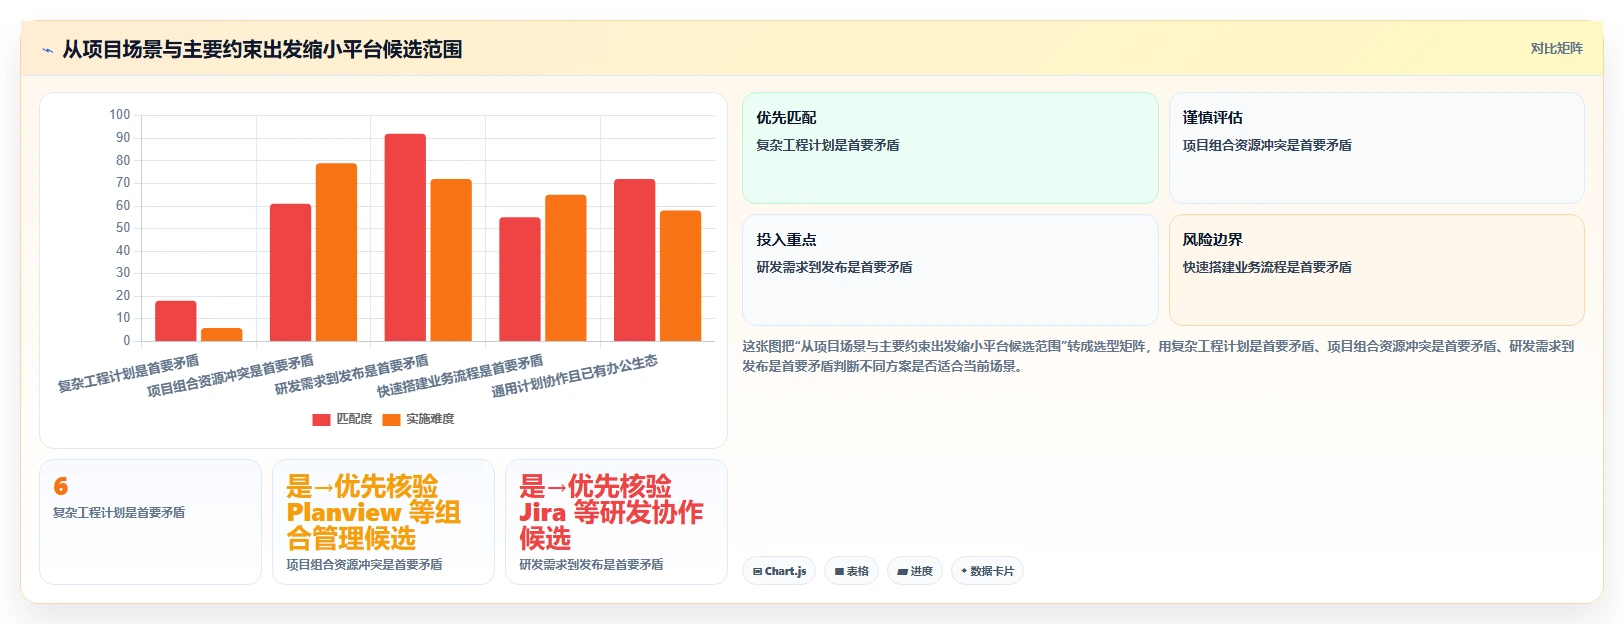Click the orange 实施难度 legend swatch
1624x624 pixels.
coord(391,420)
